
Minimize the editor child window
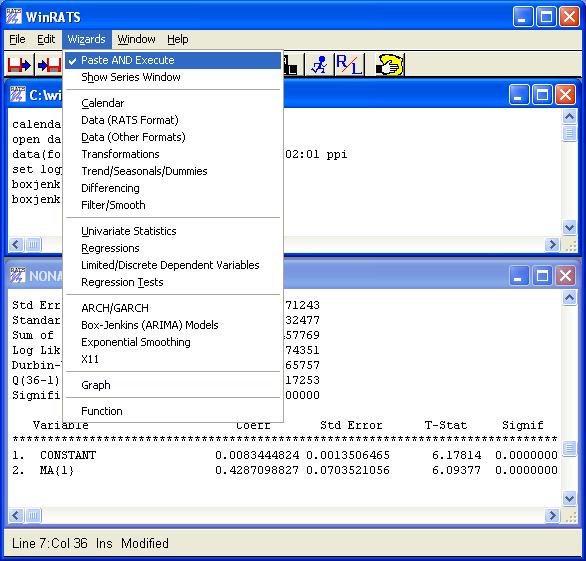(519, 95)
